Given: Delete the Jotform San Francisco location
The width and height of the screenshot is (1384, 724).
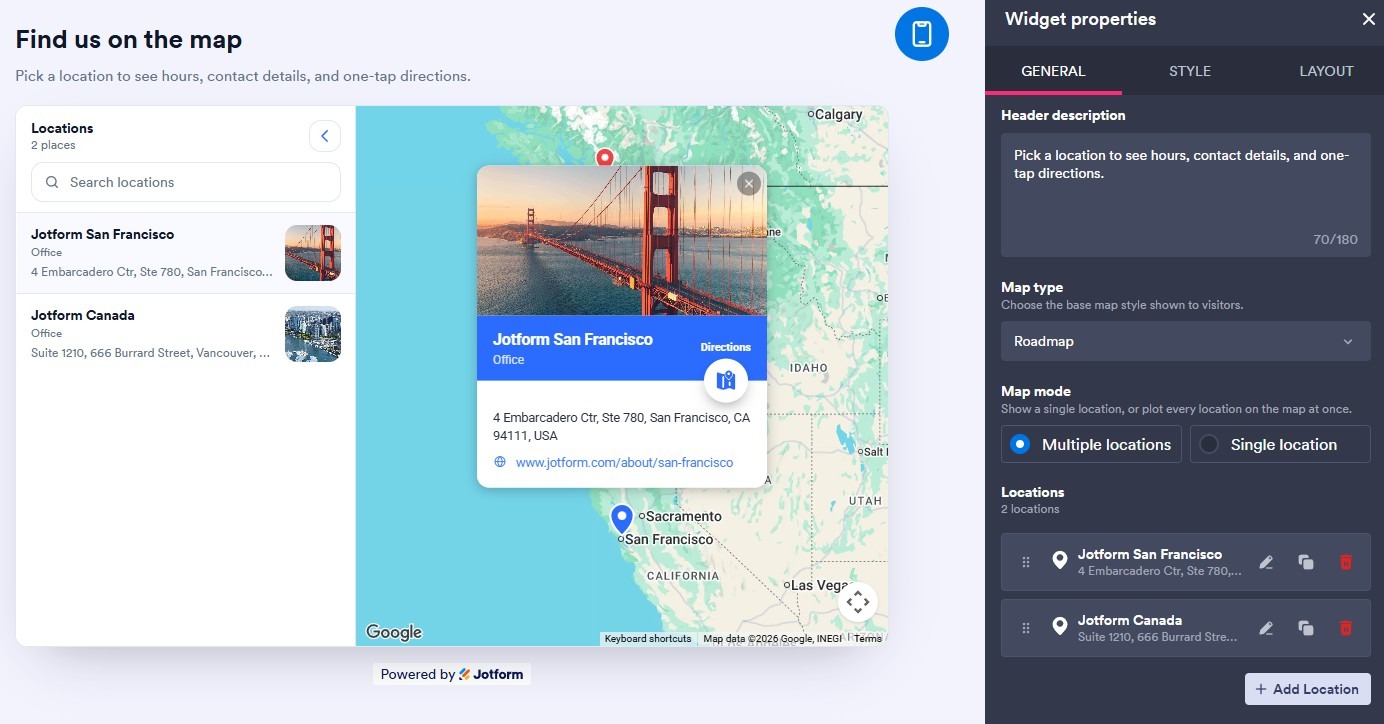Looking at the screenshot, I should (x=1345, y=562).
